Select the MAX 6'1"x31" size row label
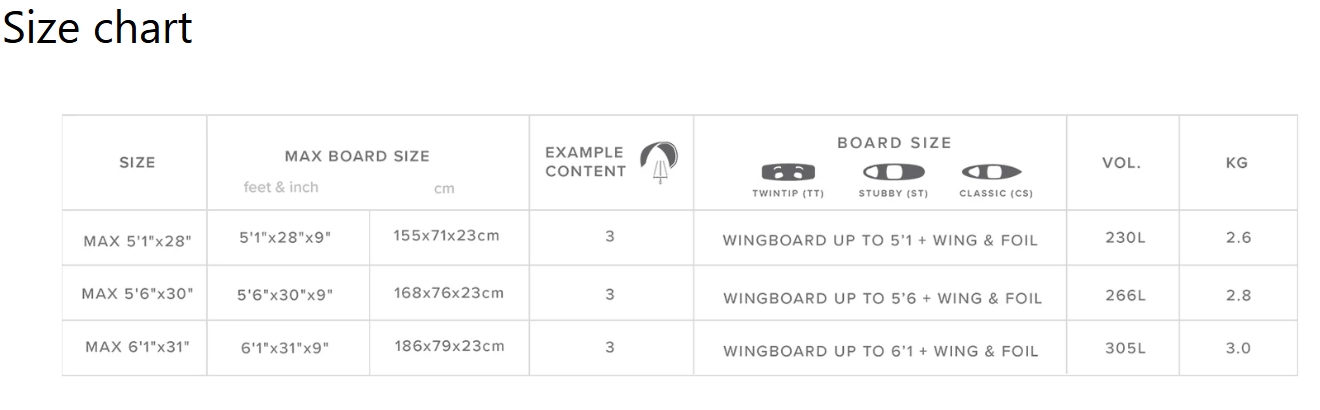The height and width of the screenshot is (410, 1320). (x=137, y=347)
